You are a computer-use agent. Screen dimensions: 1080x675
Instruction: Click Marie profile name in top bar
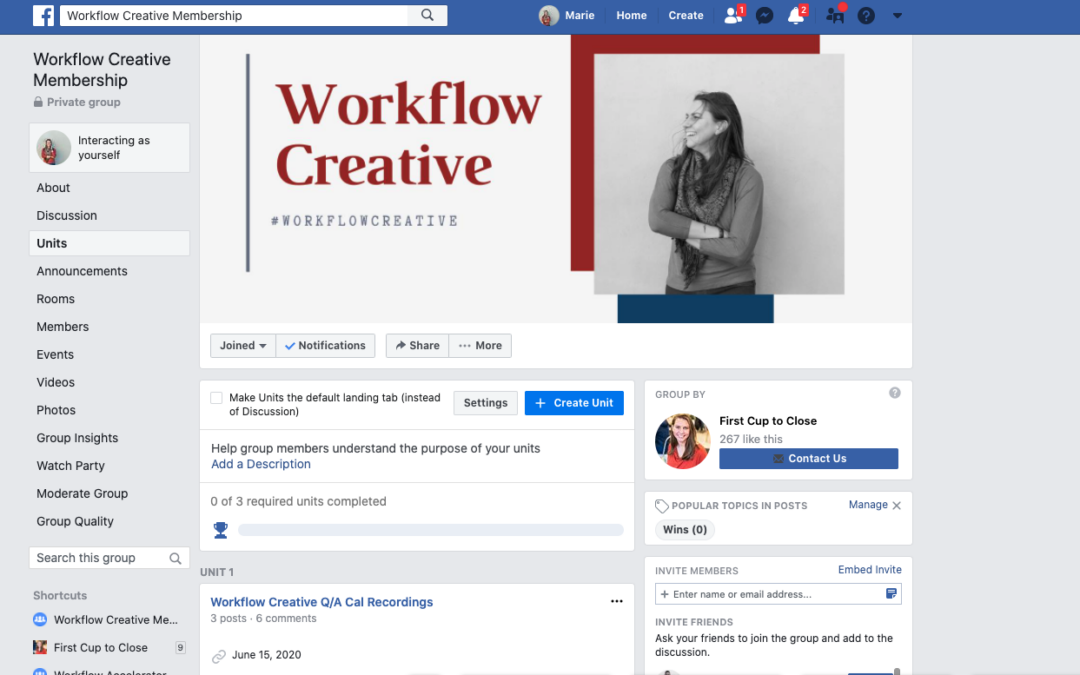tap(579, 15)
